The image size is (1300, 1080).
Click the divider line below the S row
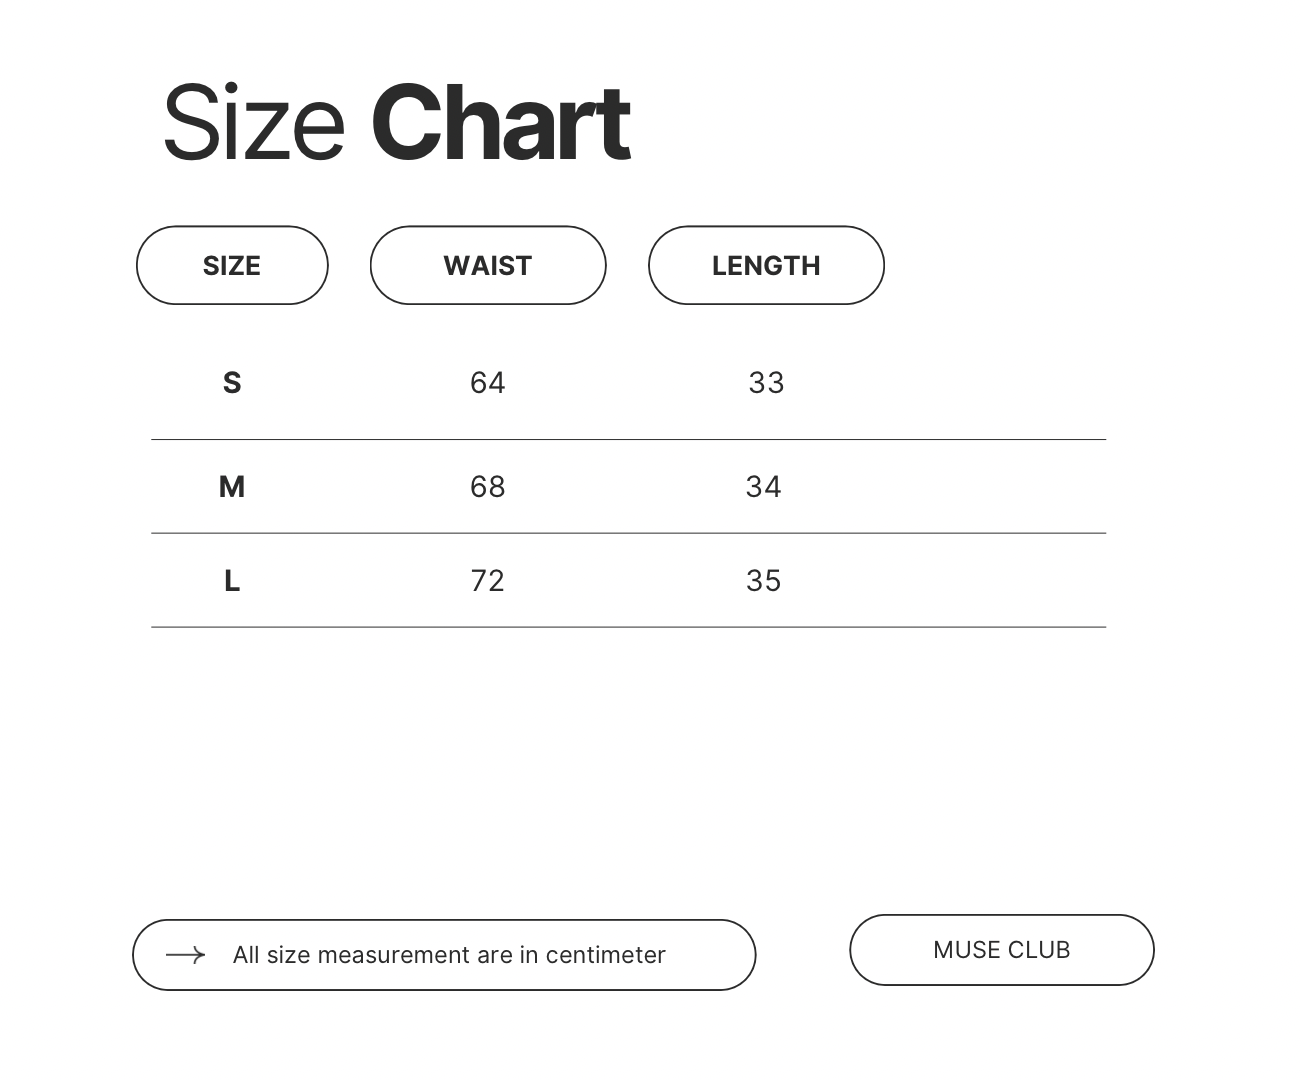tap(628, 439)
